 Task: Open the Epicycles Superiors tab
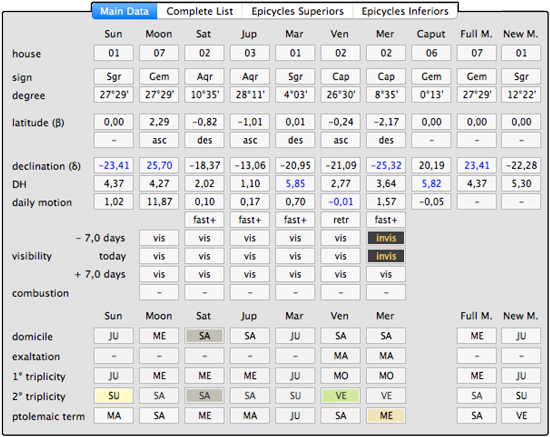(x=297, y=11)
